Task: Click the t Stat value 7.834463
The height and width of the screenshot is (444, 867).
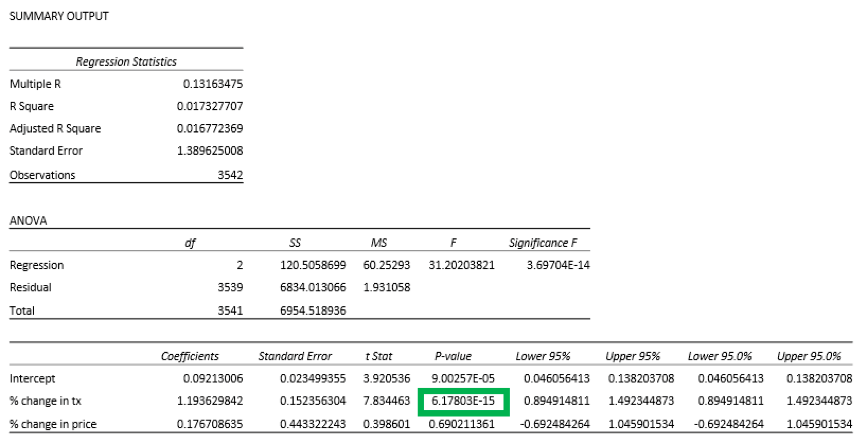Action: pos(387,401)
